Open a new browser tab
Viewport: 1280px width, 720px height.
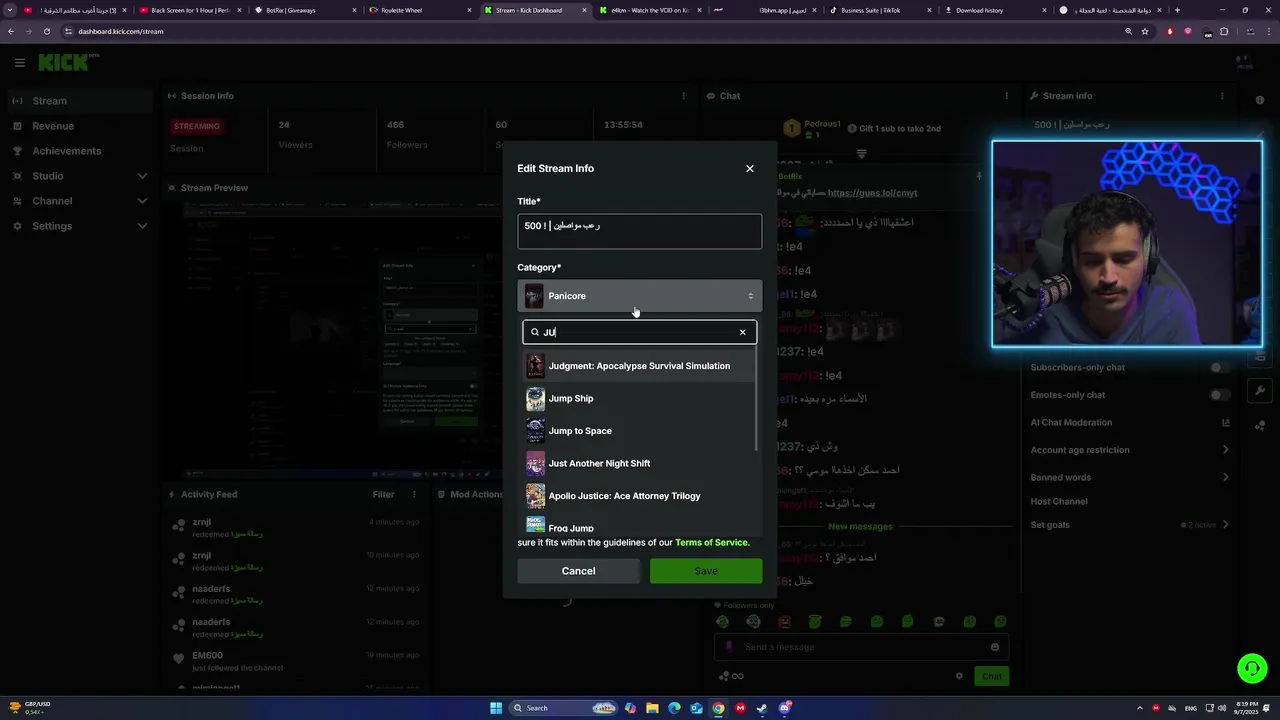point(1177,10)
